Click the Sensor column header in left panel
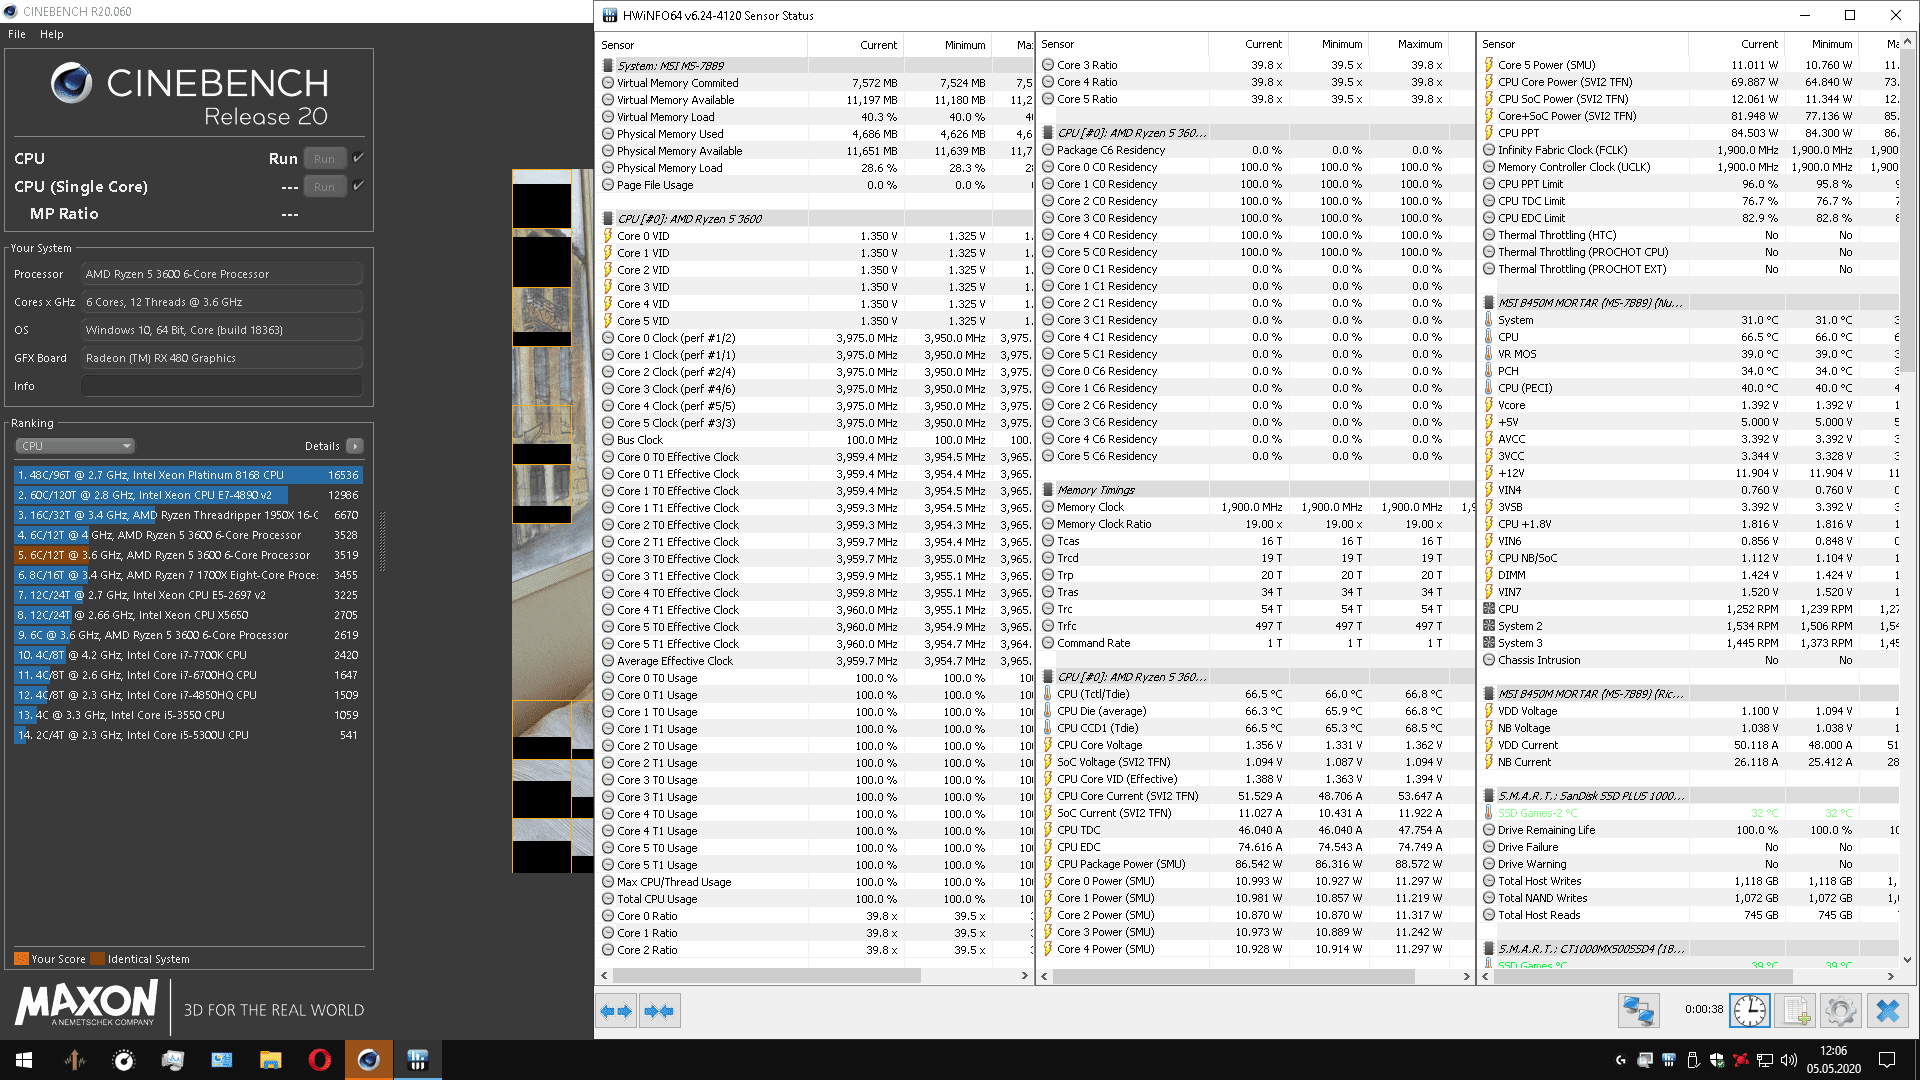This screenshot has height=1080, width=1920. pyautogui.click(x=703, y=45)
